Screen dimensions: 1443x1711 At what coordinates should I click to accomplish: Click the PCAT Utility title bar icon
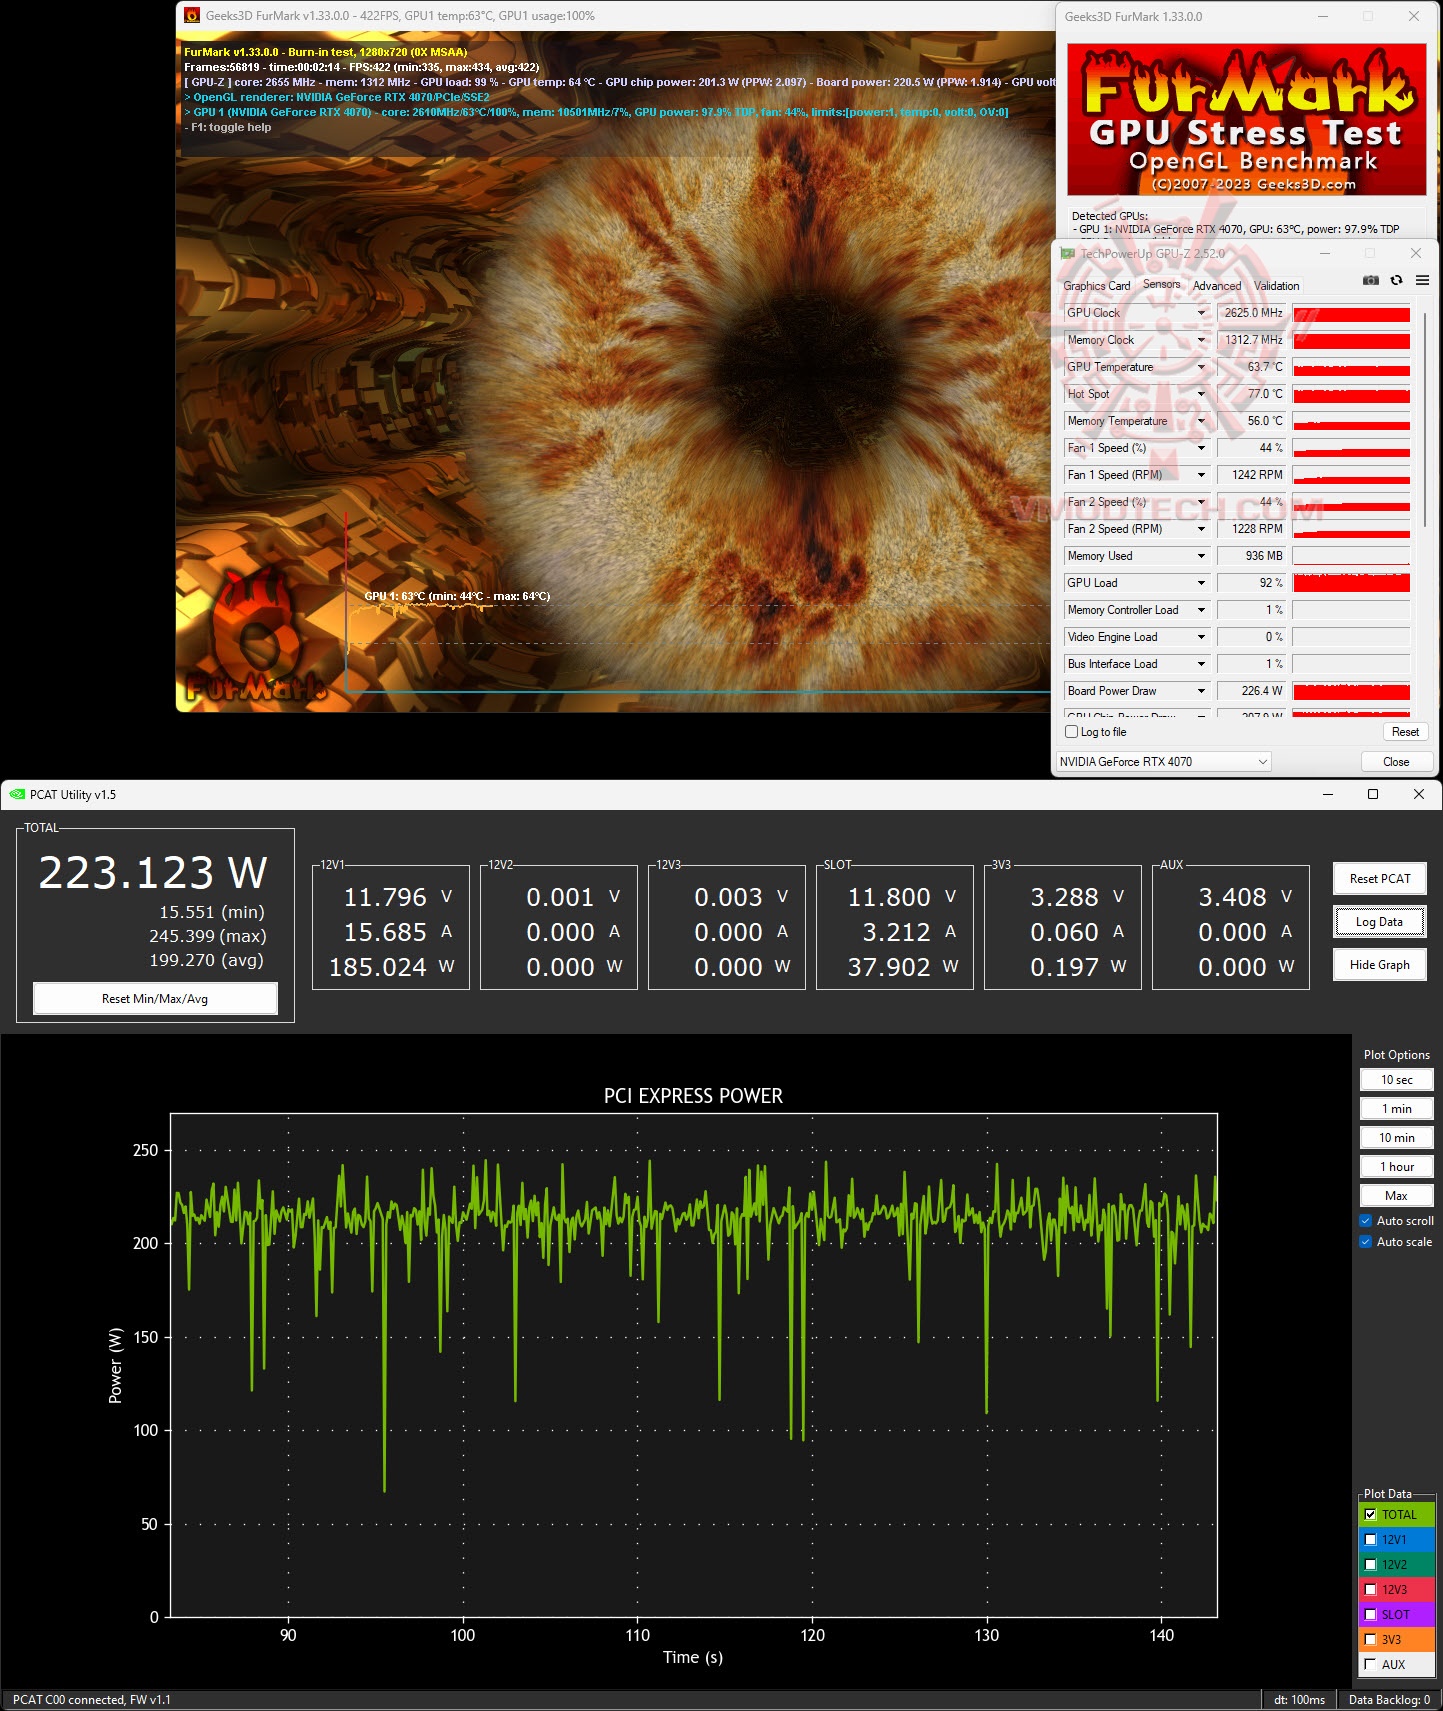point(17,795)
